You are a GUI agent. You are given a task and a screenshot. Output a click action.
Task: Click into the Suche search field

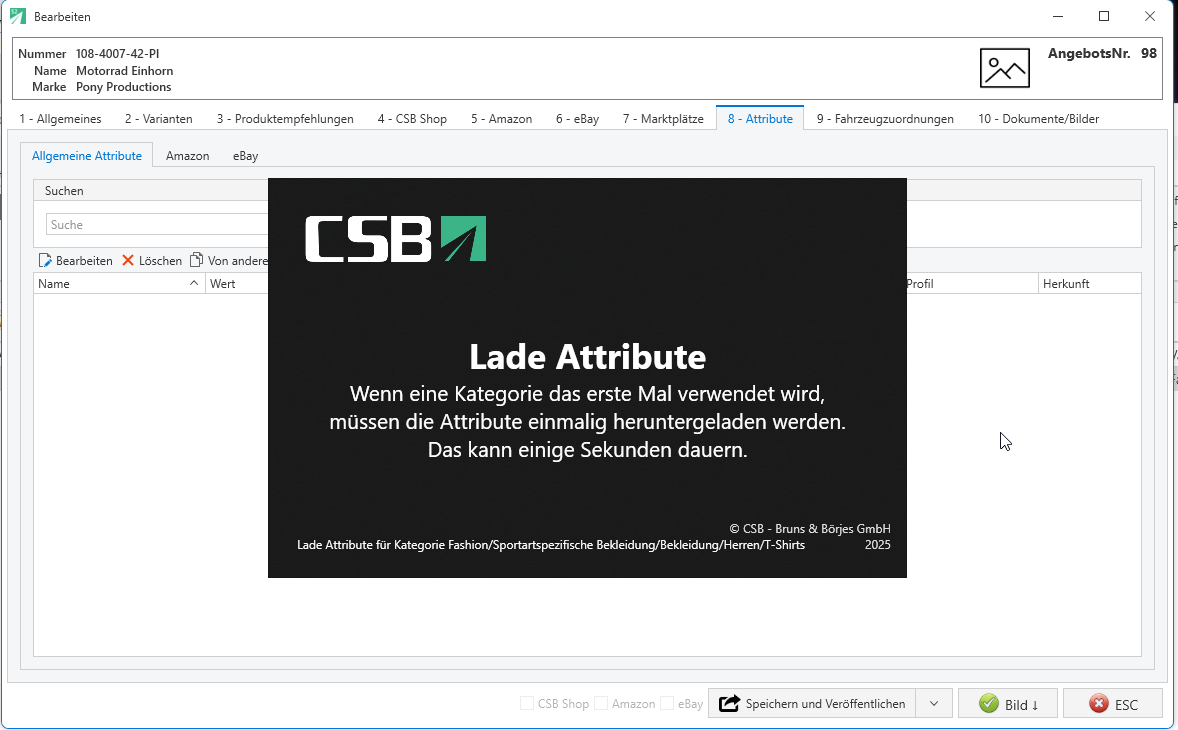tap(157, 225)
